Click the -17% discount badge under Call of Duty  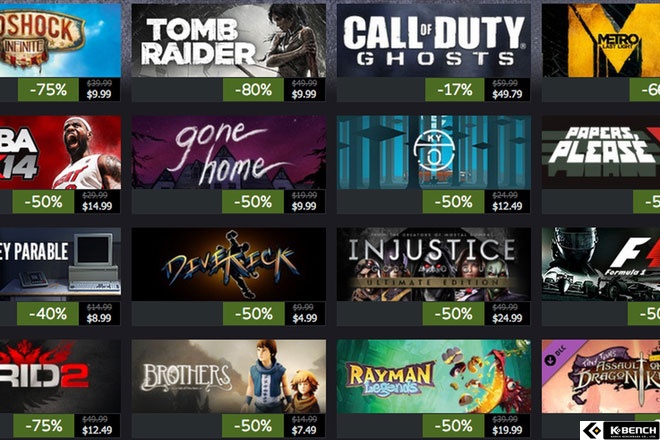pos(455,90)
